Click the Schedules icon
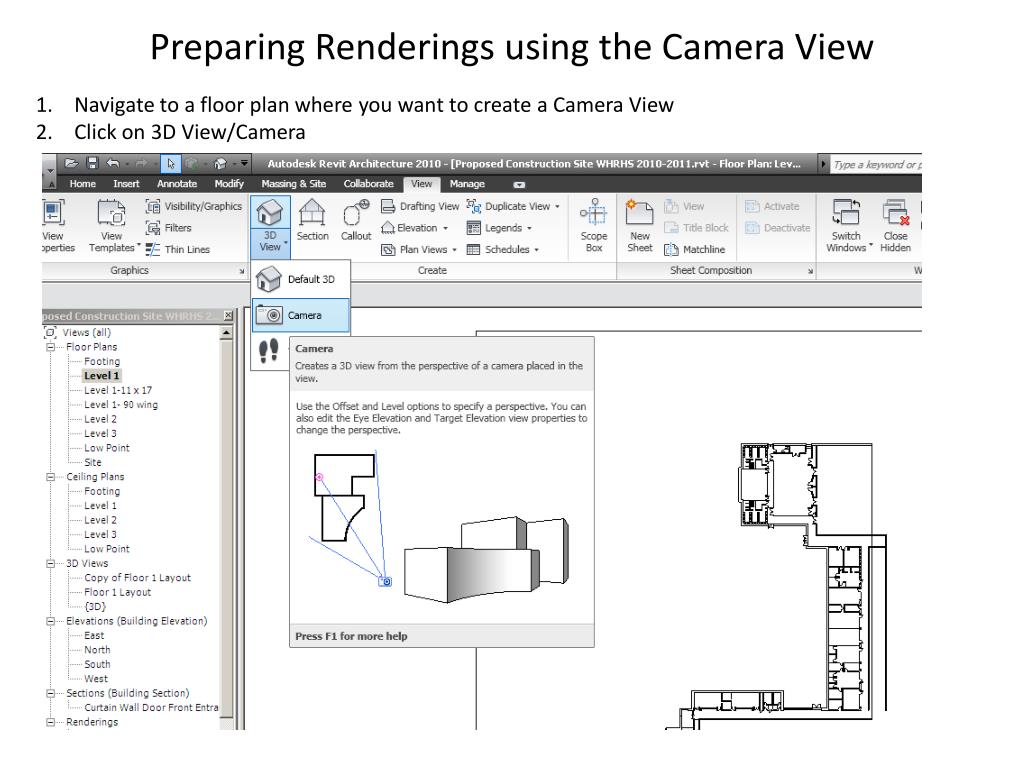 [x=473, y=249]
